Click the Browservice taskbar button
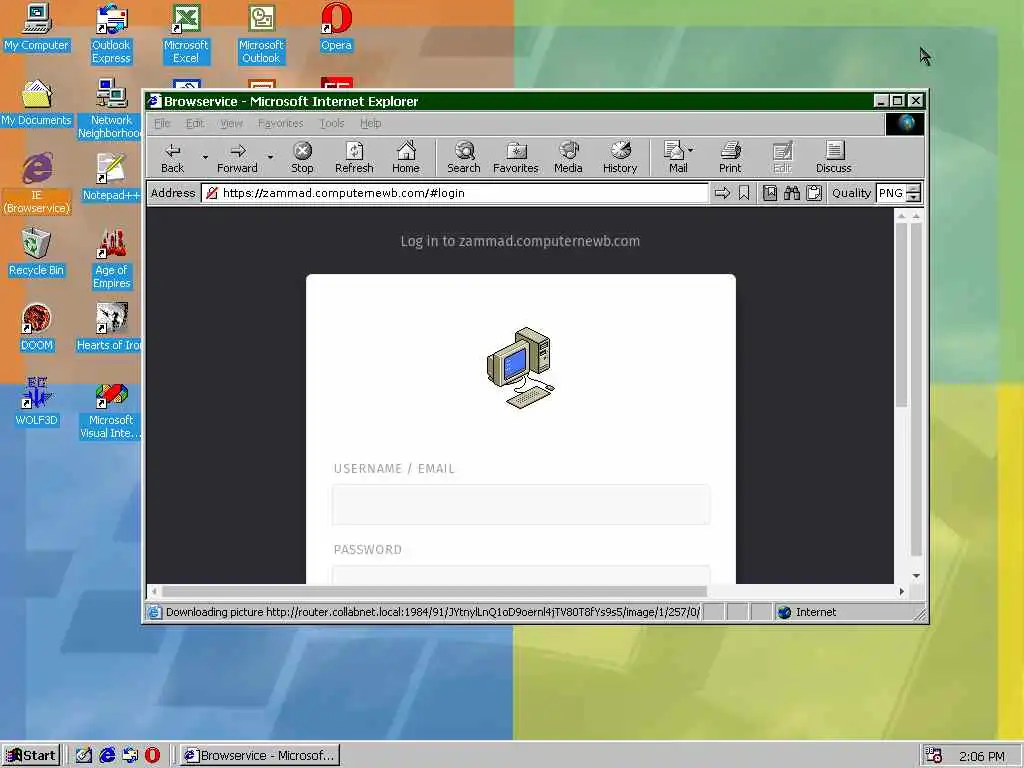 259,756
